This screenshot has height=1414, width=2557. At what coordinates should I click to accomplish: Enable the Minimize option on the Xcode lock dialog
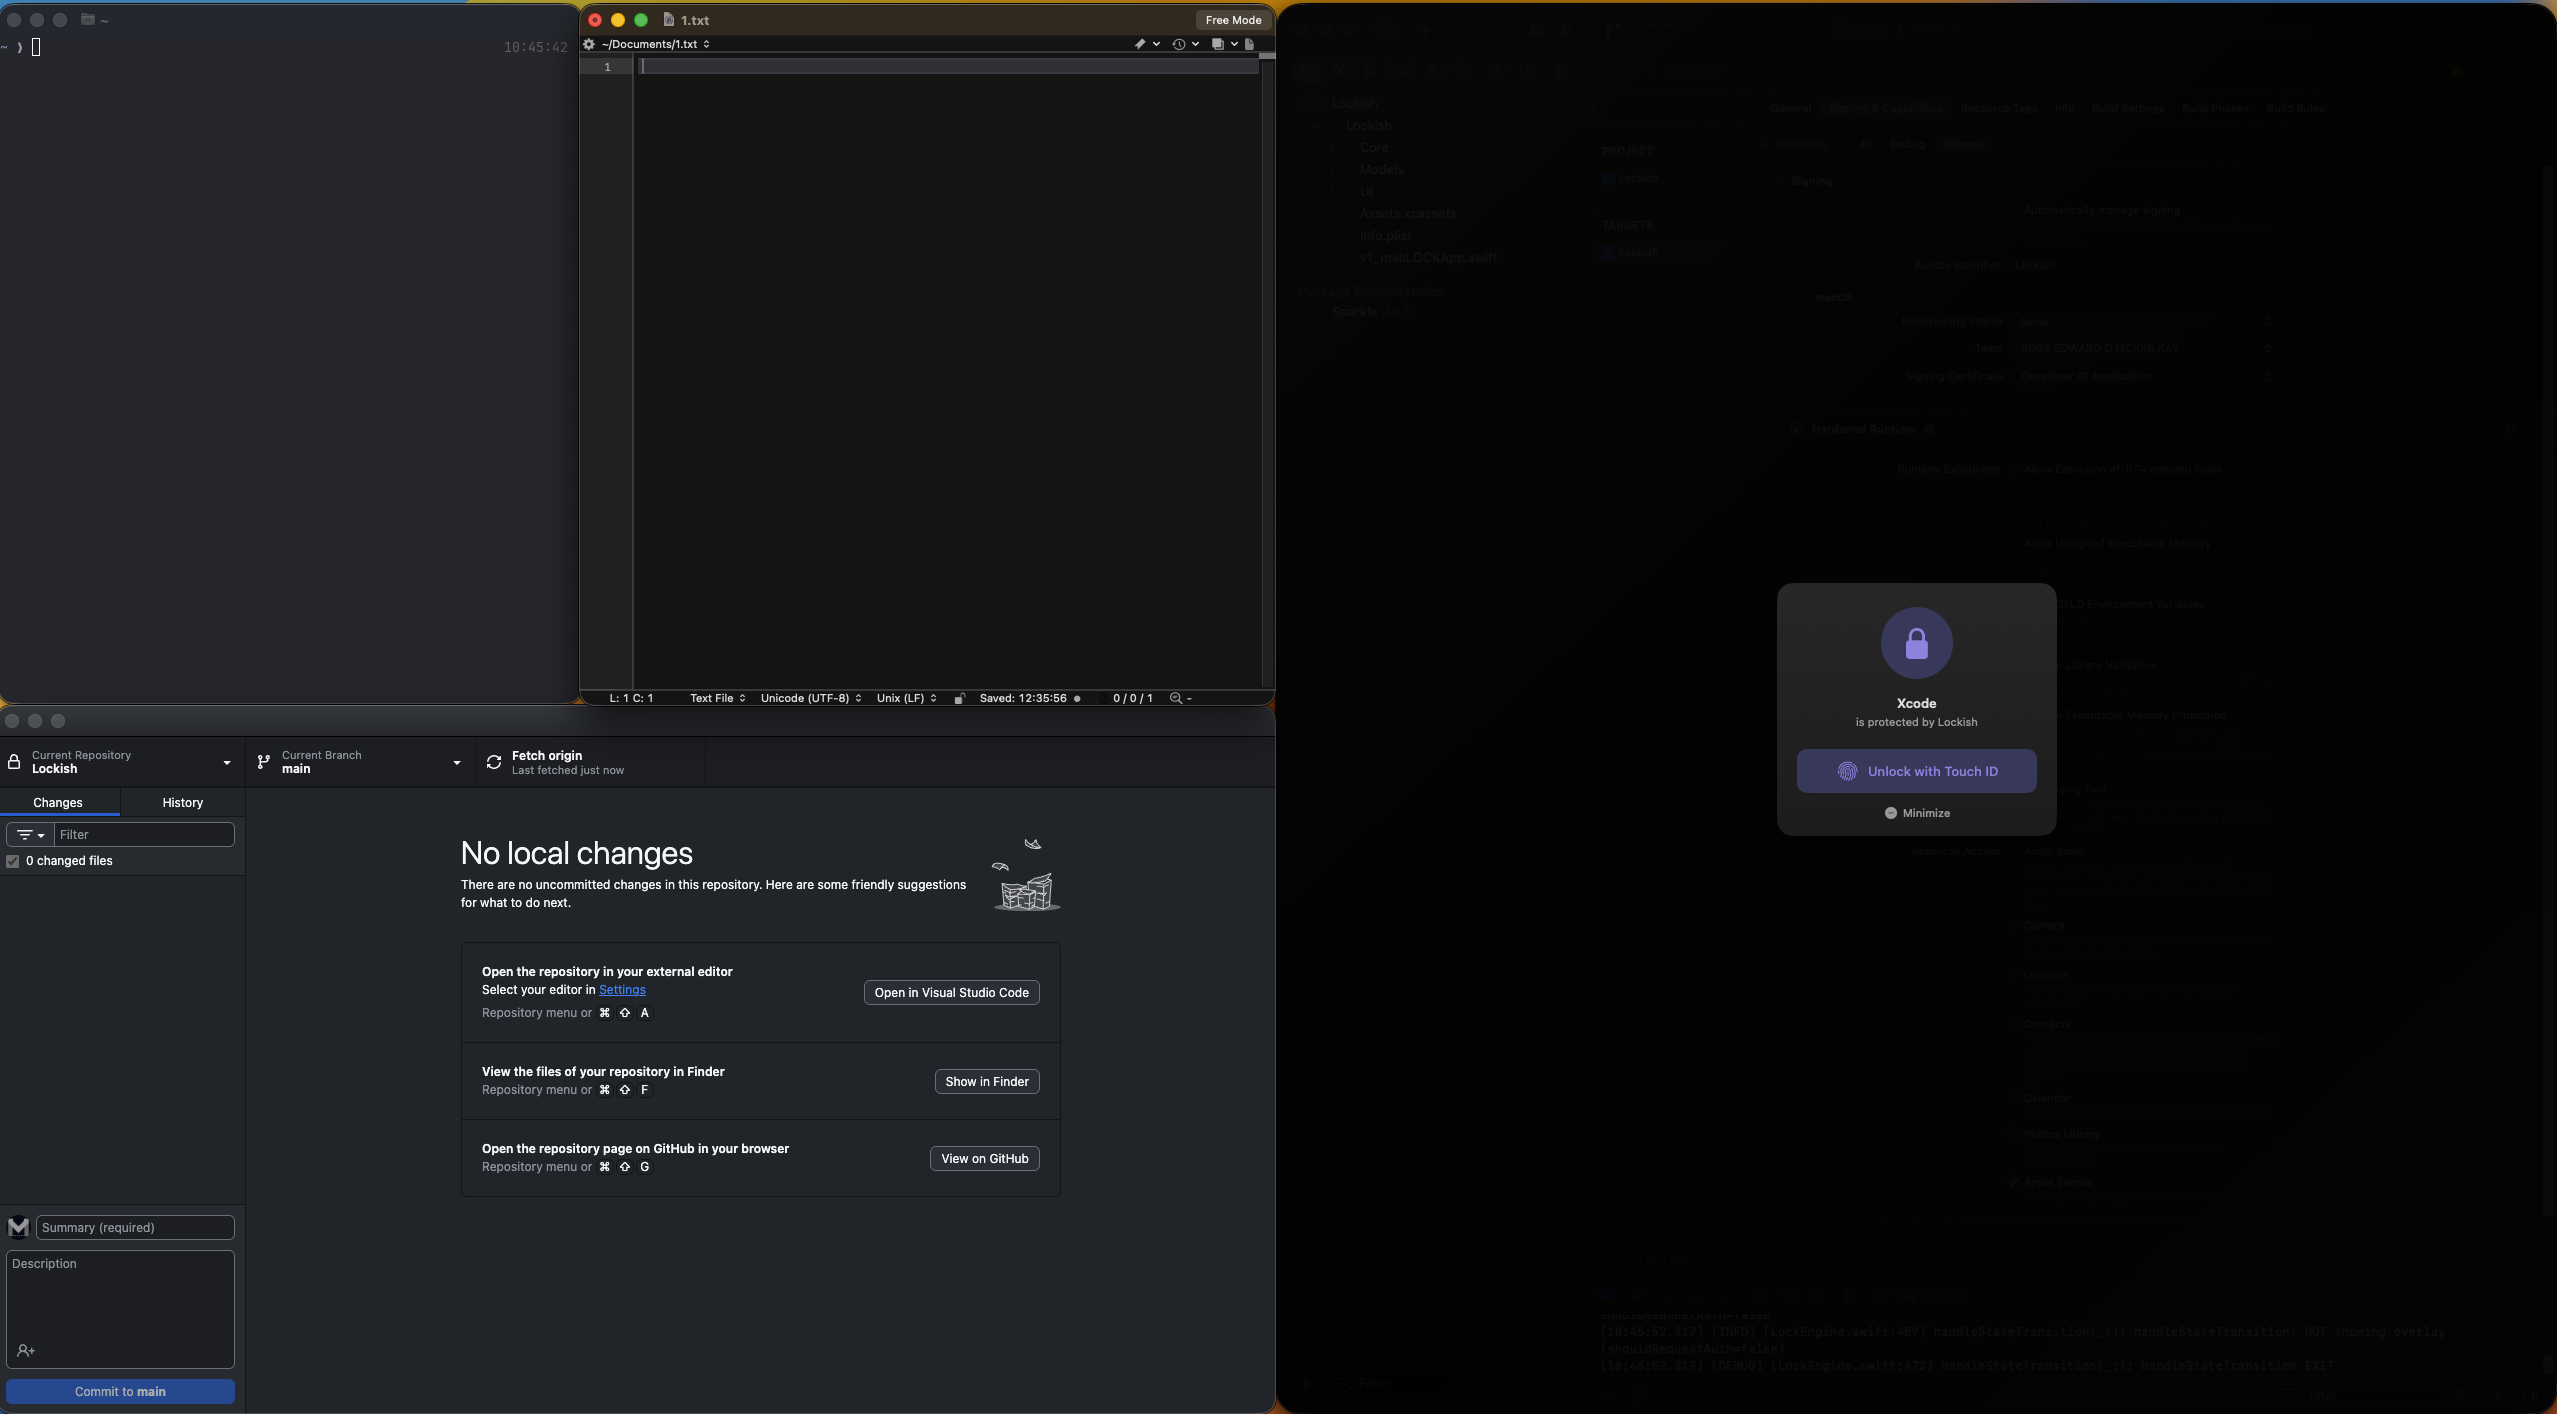pyautogui.click(x=1915, y=812)
